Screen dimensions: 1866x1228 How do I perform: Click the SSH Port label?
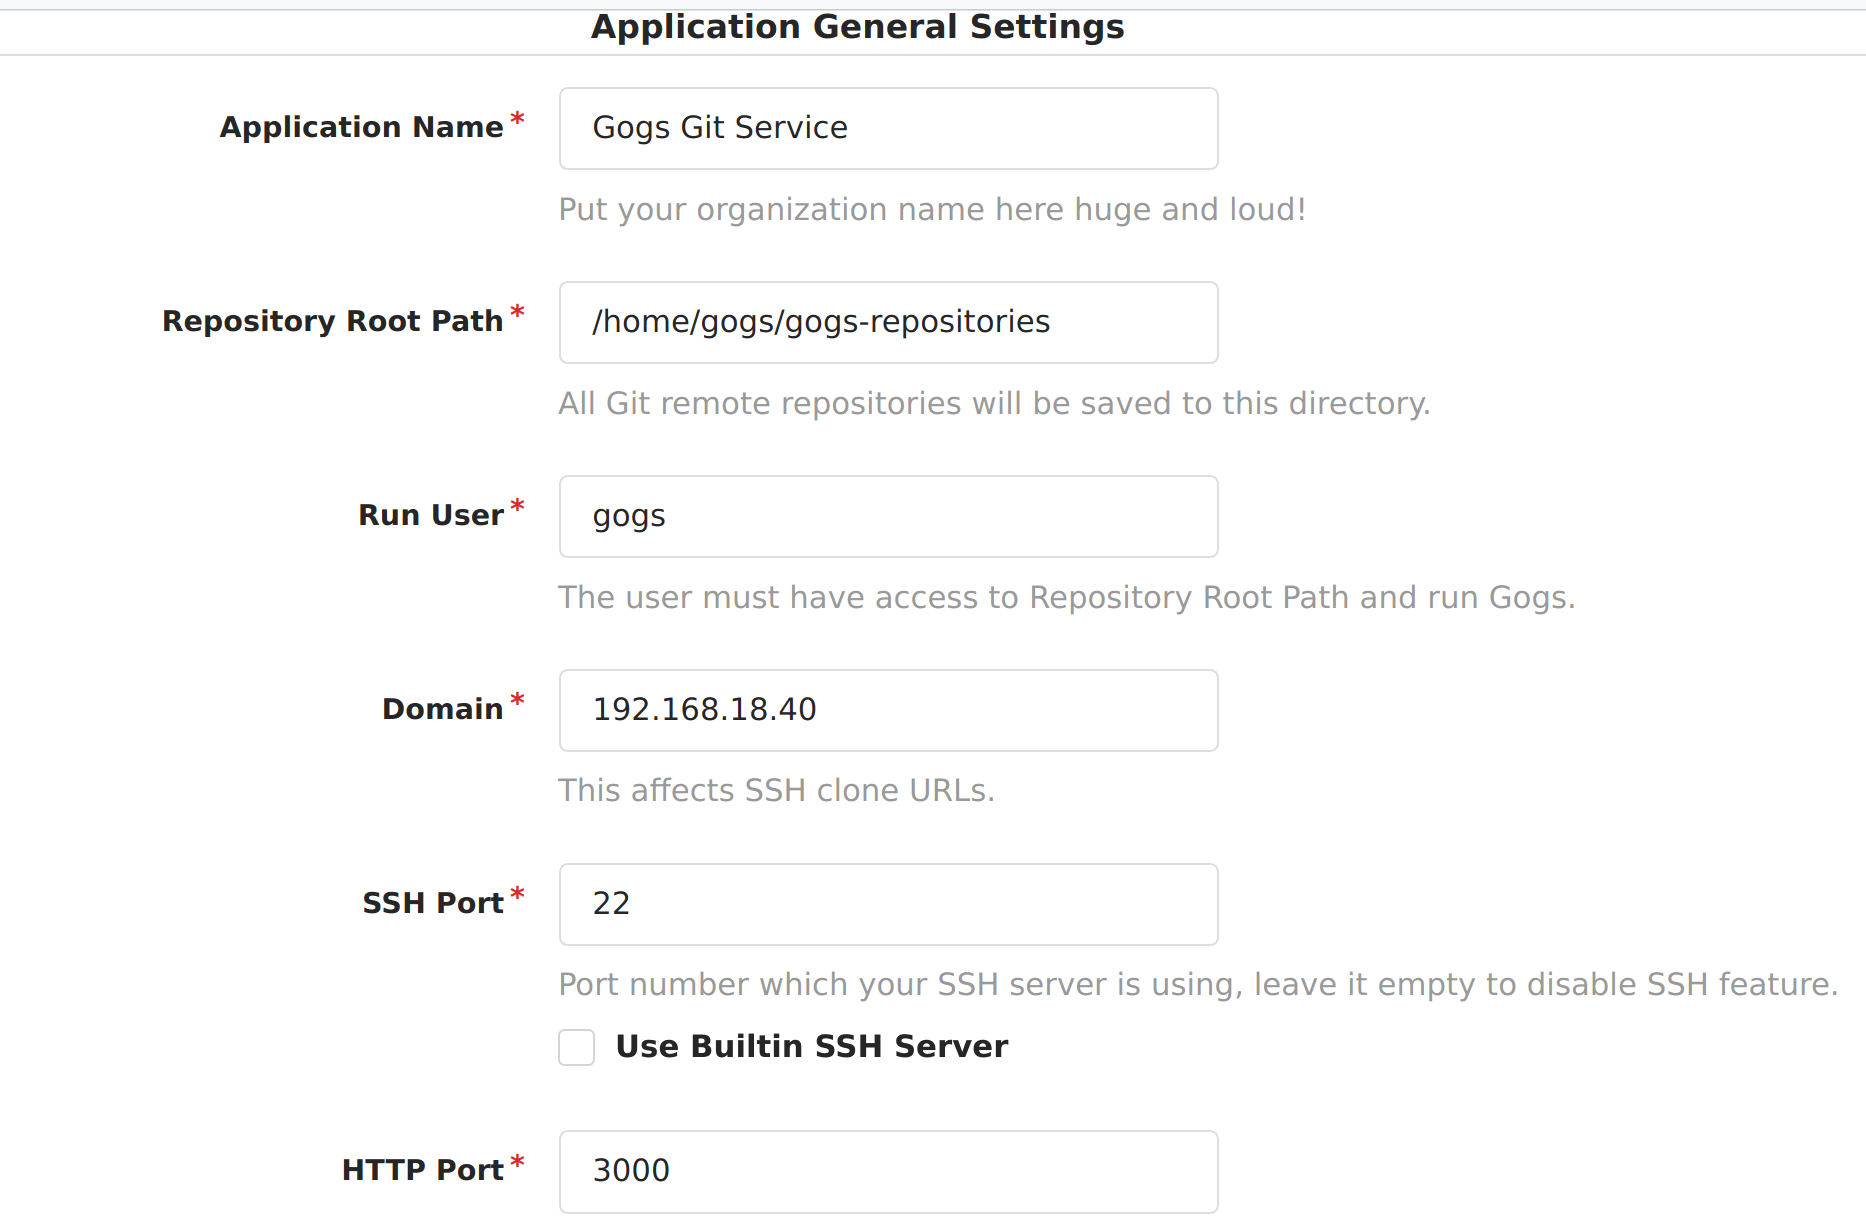tap(432, 902)
